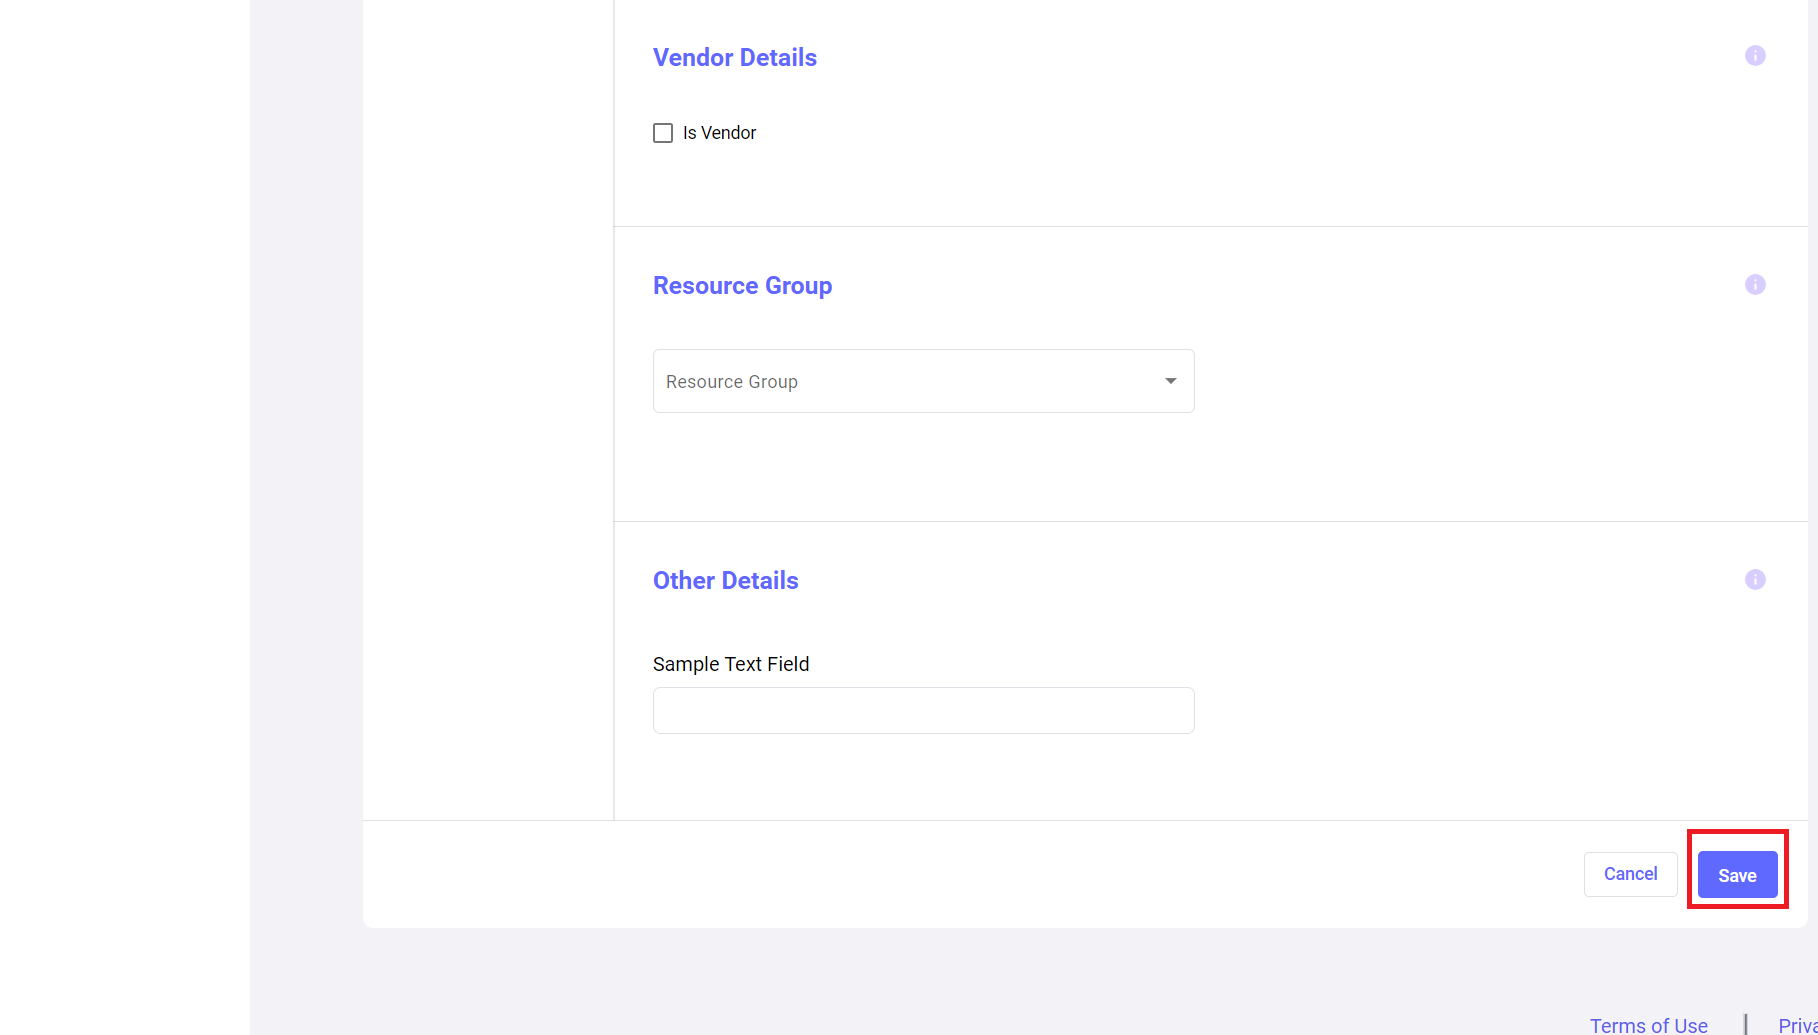The height and width of the screenshot is (1035, 1818).
Task: Tick the Is Vendor checkbox
Action: [x=663, y=133]
